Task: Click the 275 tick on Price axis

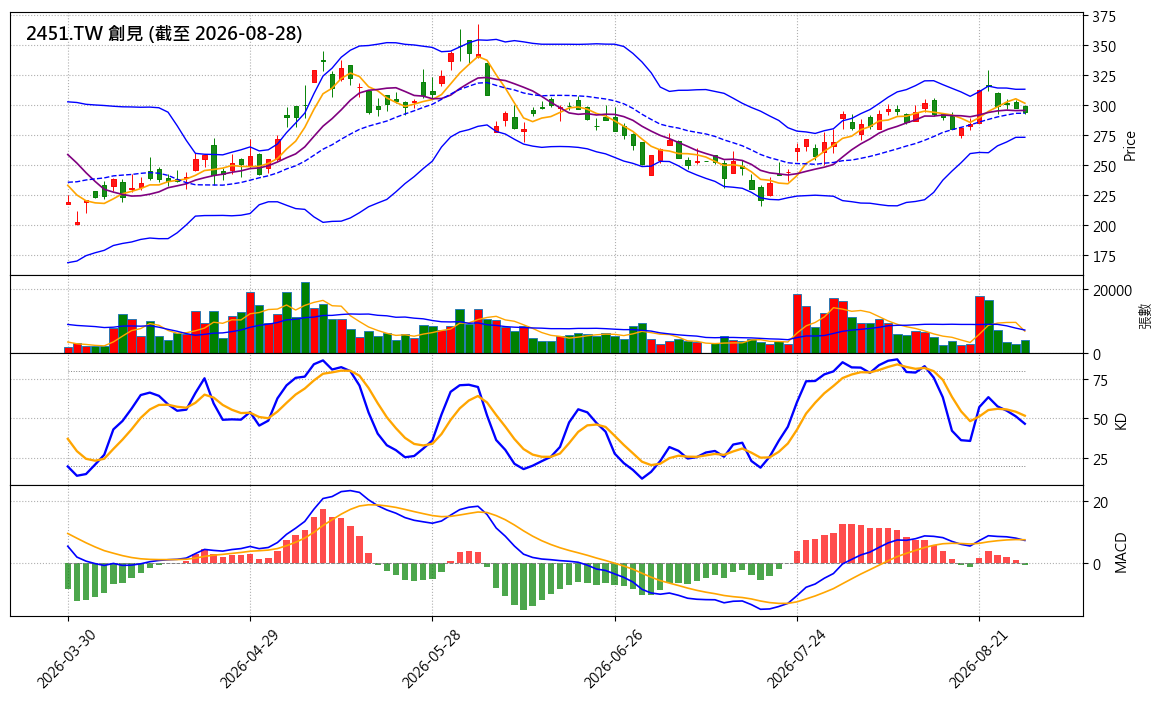Action: (x=1104, y=137)
